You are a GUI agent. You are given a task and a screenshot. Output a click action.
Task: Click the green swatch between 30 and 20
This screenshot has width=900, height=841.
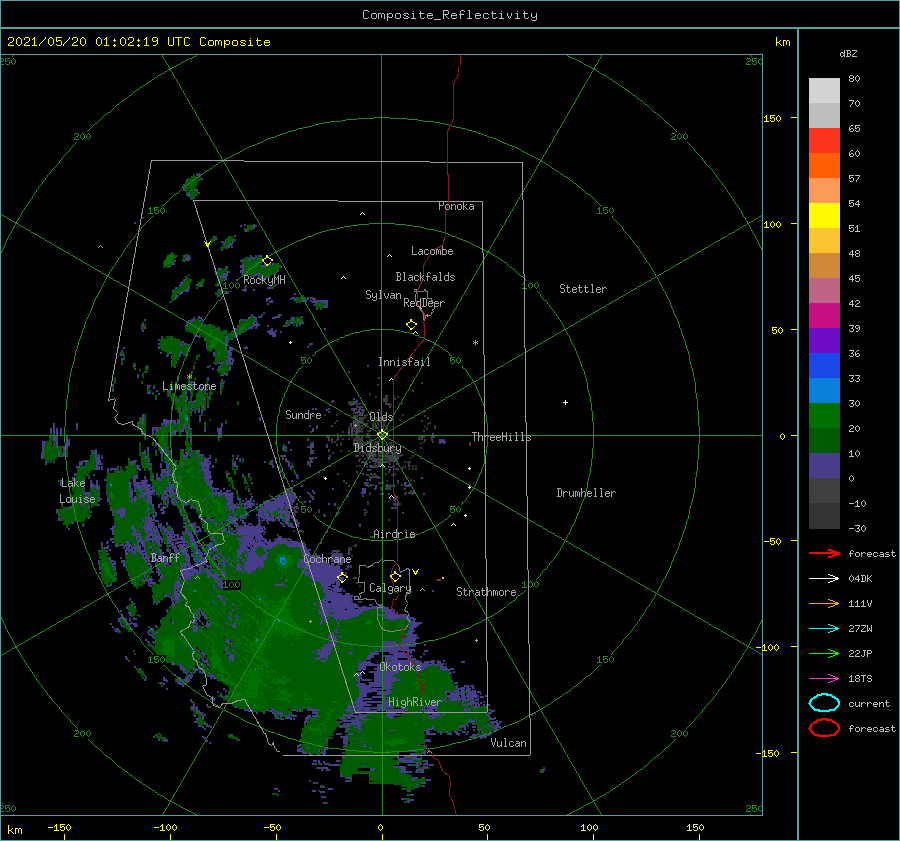[824, 416]
